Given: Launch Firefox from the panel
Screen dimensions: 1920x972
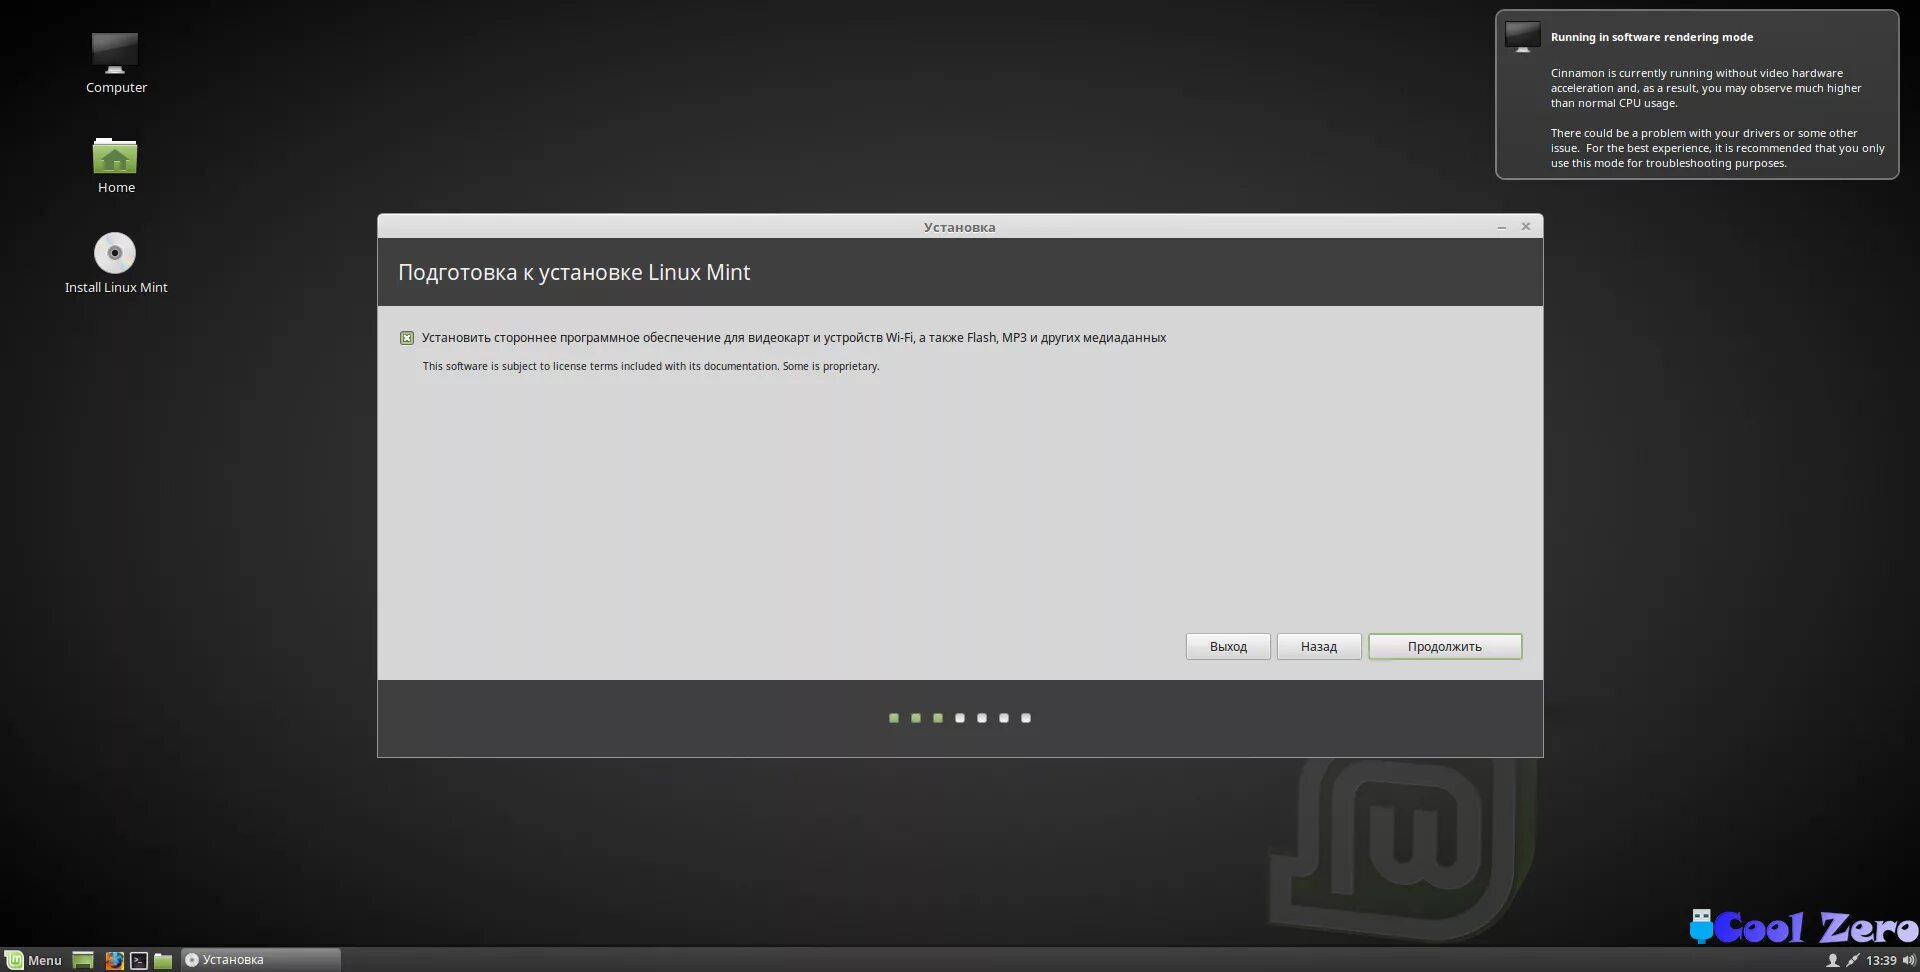Looking at the screenshot, I should (114, 960).
